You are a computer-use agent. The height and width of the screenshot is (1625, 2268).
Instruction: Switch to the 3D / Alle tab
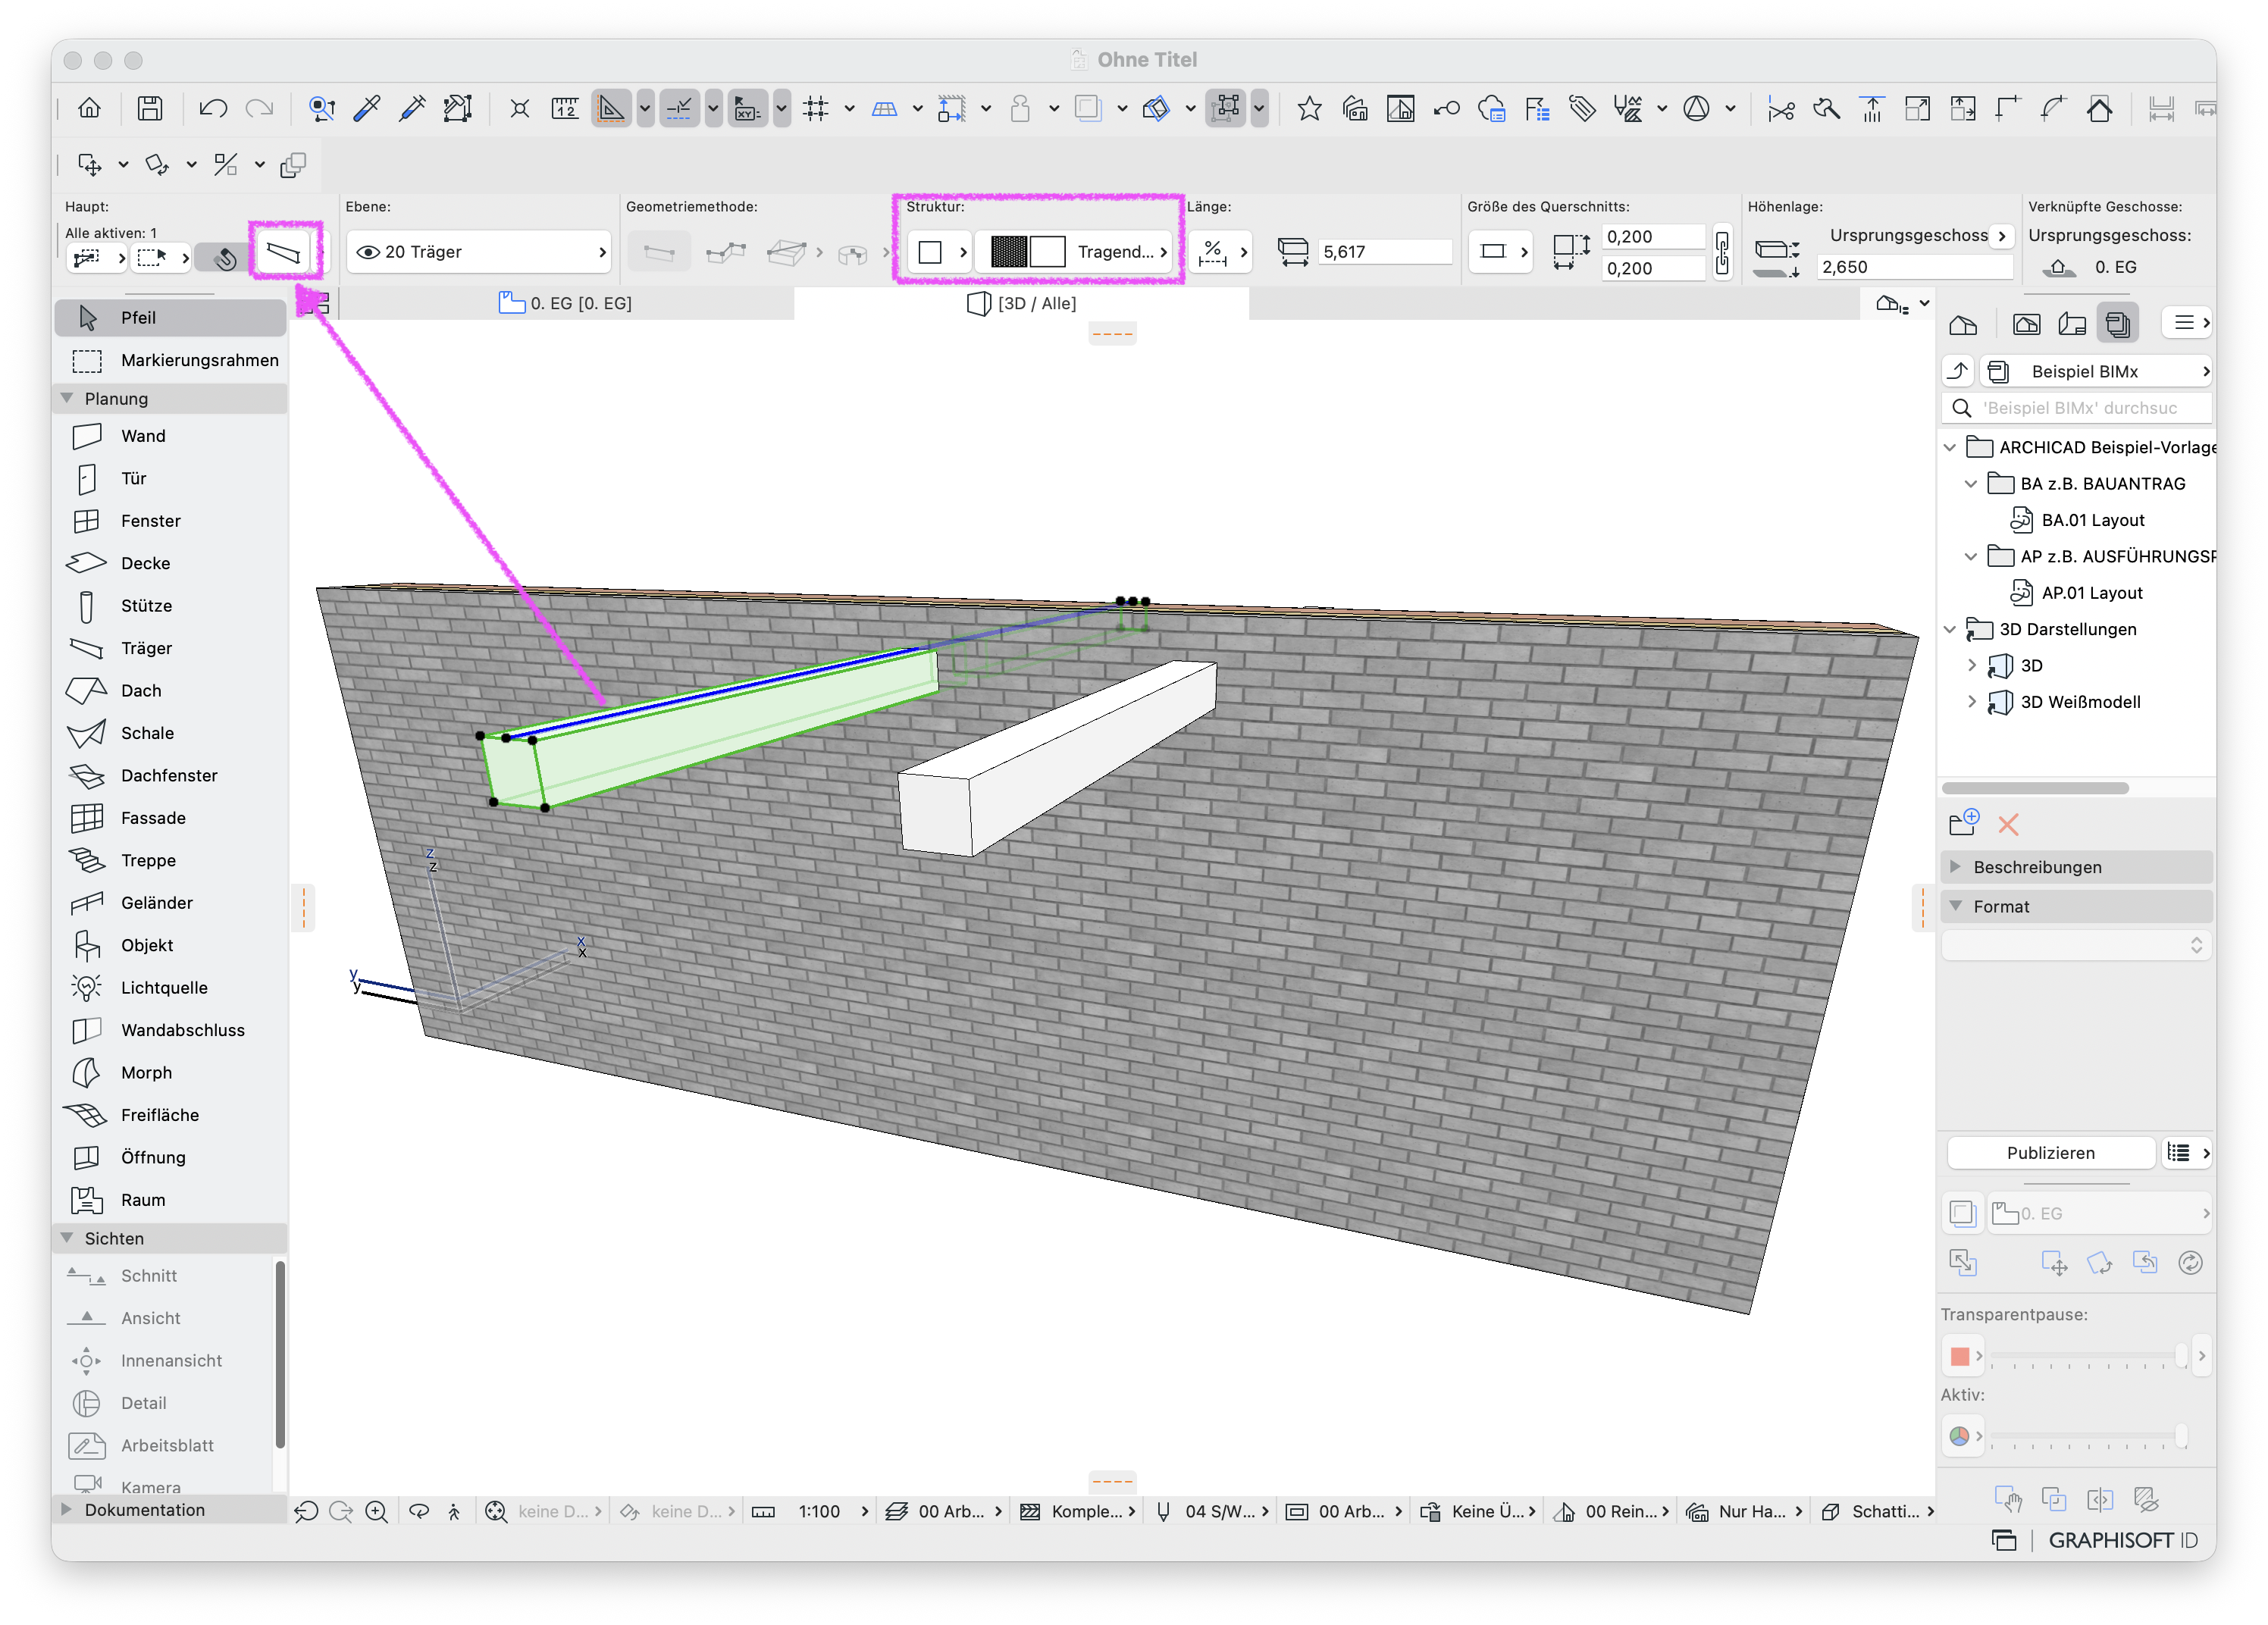click(1022, 303)
